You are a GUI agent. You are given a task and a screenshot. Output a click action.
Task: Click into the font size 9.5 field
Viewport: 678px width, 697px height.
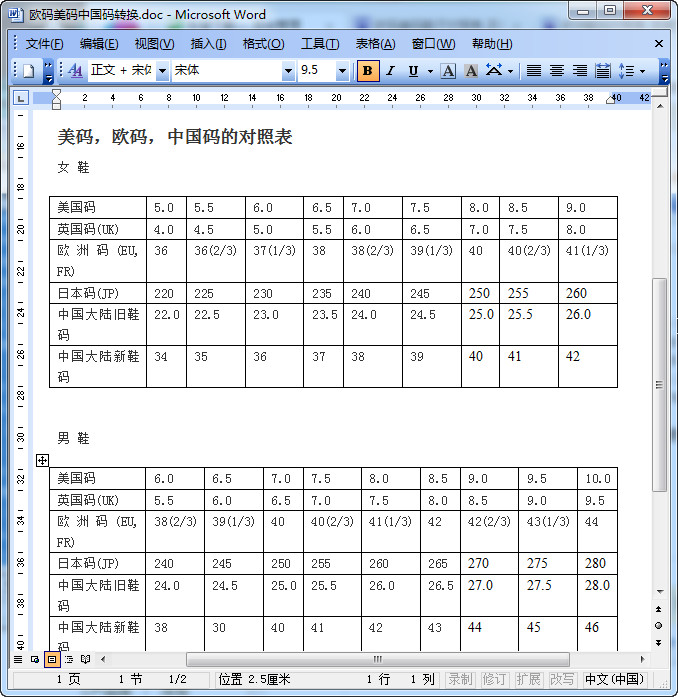(x=317, y=70)
